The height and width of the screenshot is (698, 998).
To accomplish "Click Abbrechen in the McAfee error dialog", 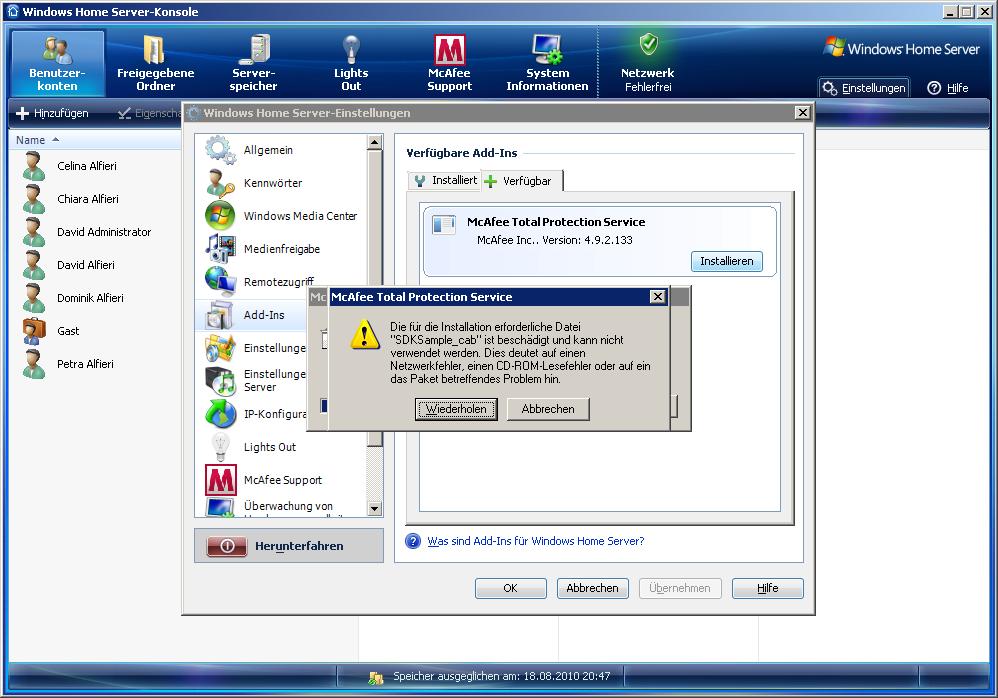I will click(548, 409).
